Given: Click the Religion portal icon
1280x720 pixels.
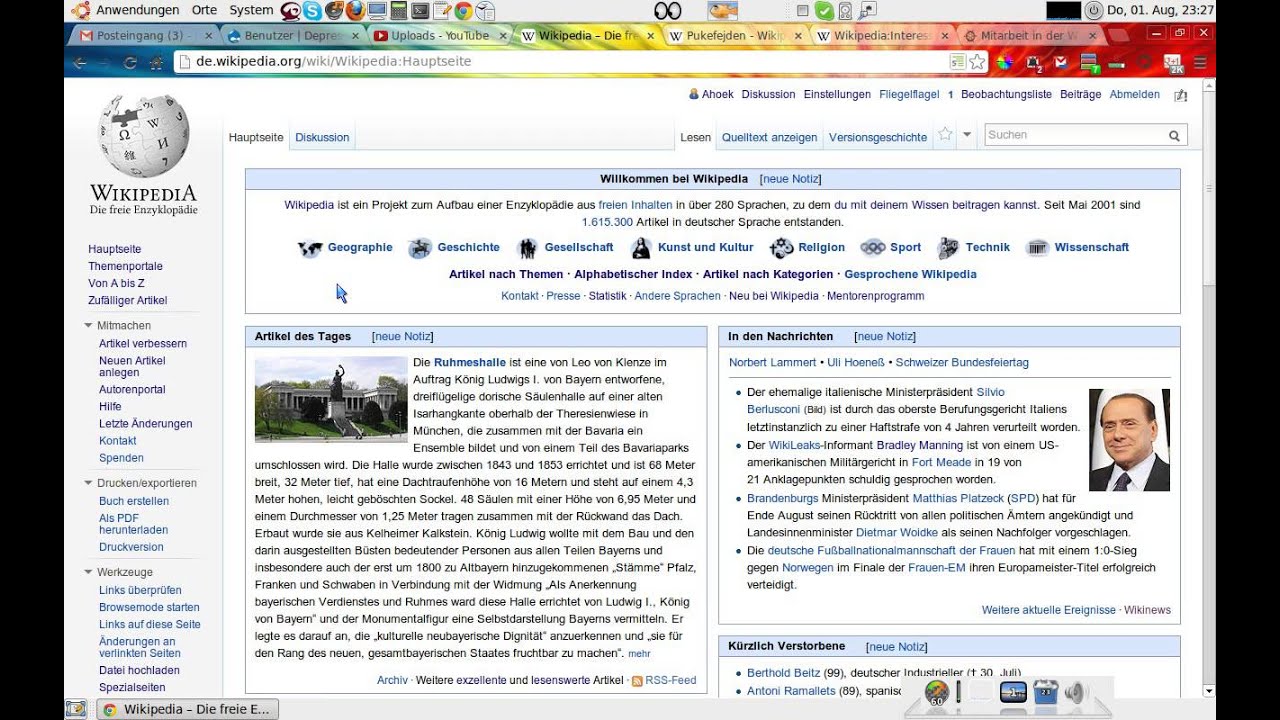Looking at the screenshot, I should pos(781,248).
